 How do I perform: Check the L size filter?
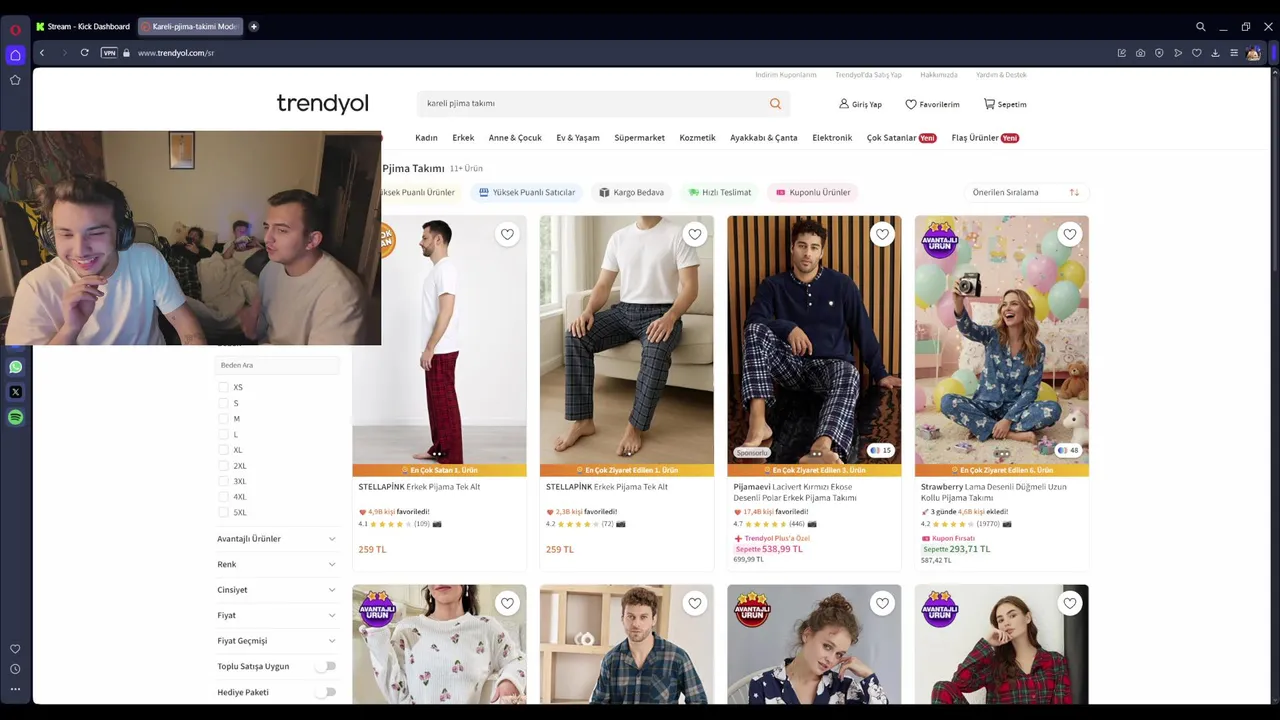click(x=223, y=434)
